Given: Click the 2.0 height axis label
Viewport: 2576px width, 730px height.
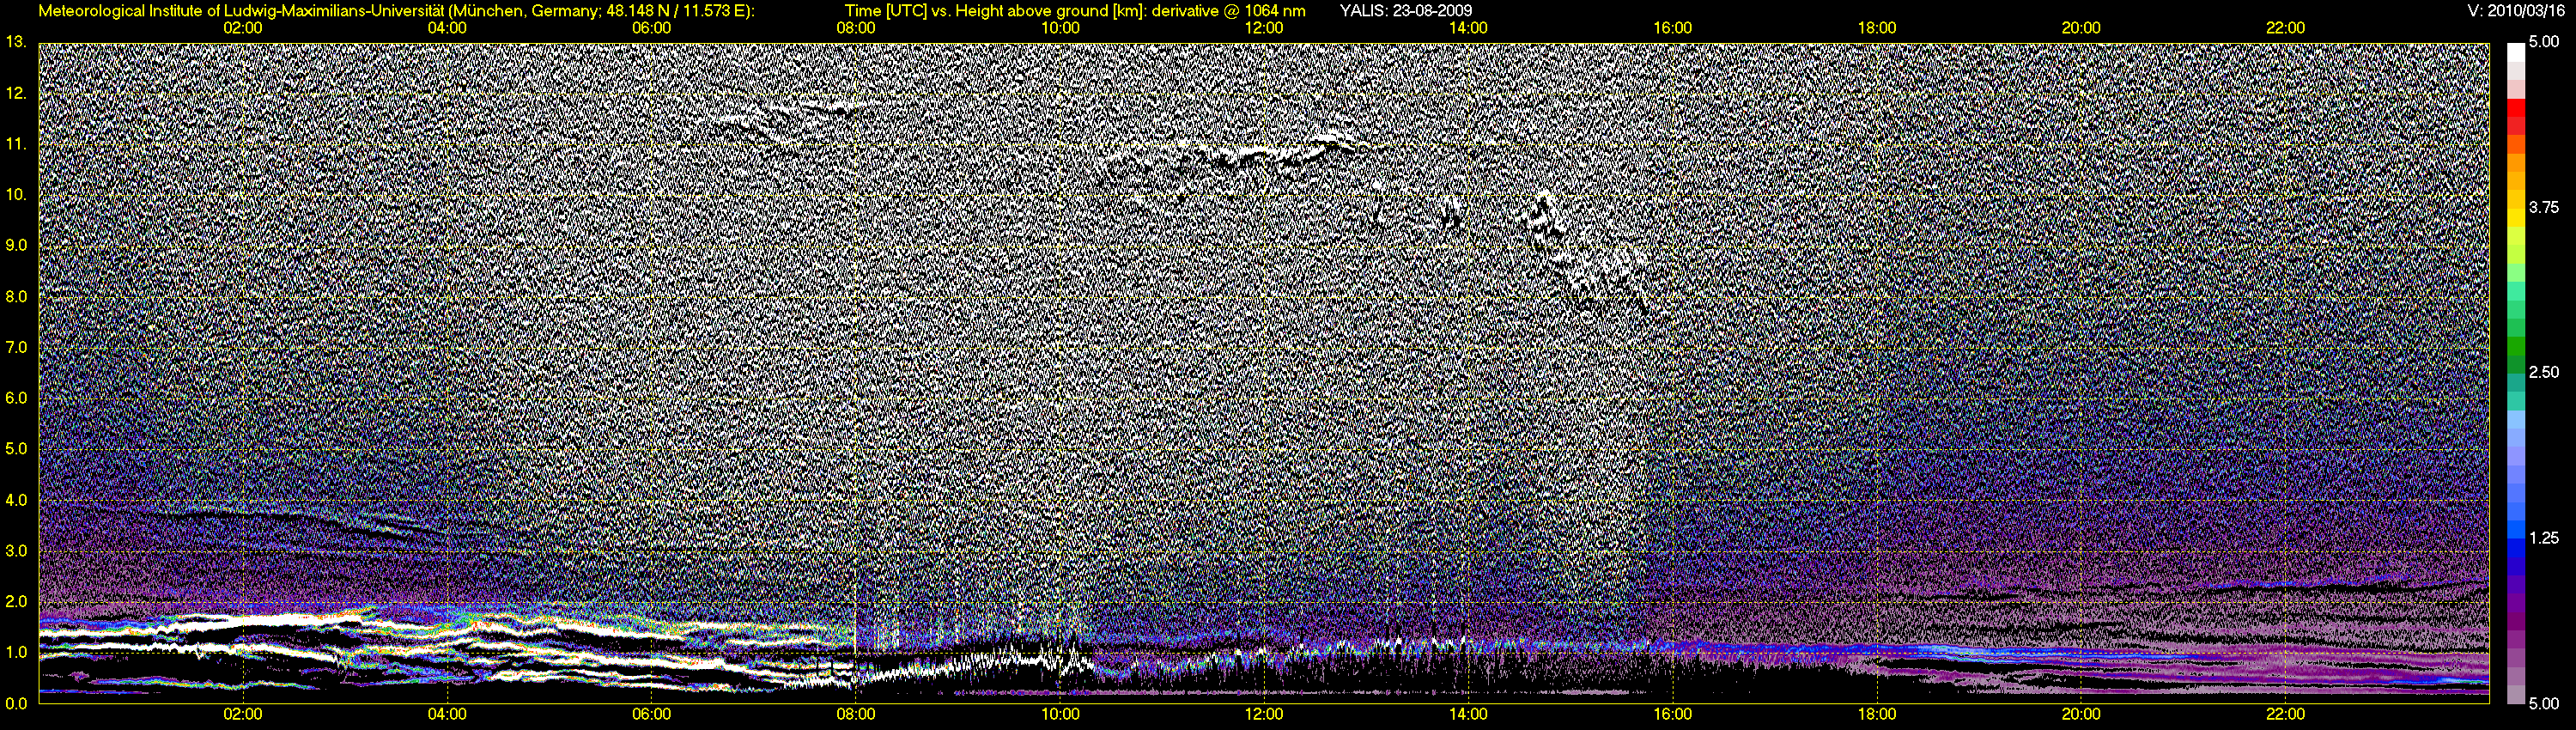Looking at the screenshot, I should (x=16, y=602).
